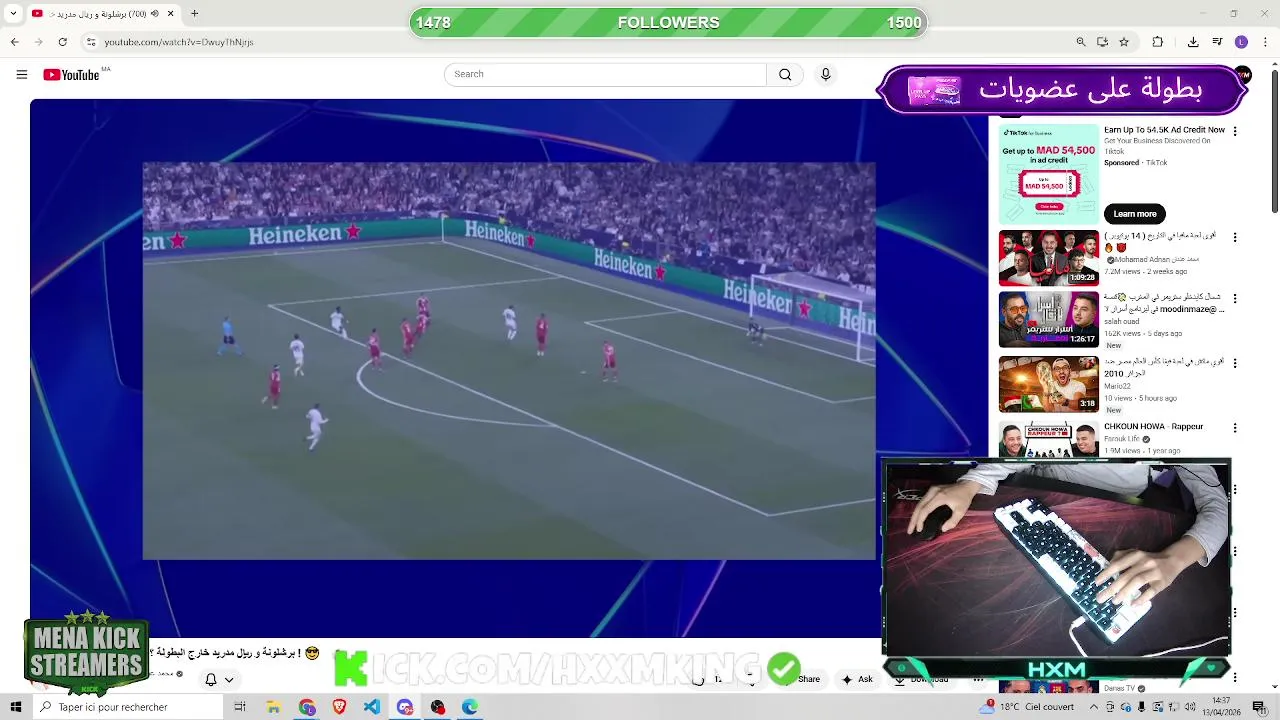Start voice search with the microphone
The width and height of the screenshot is (1280, 720).
tap(825, 74)
